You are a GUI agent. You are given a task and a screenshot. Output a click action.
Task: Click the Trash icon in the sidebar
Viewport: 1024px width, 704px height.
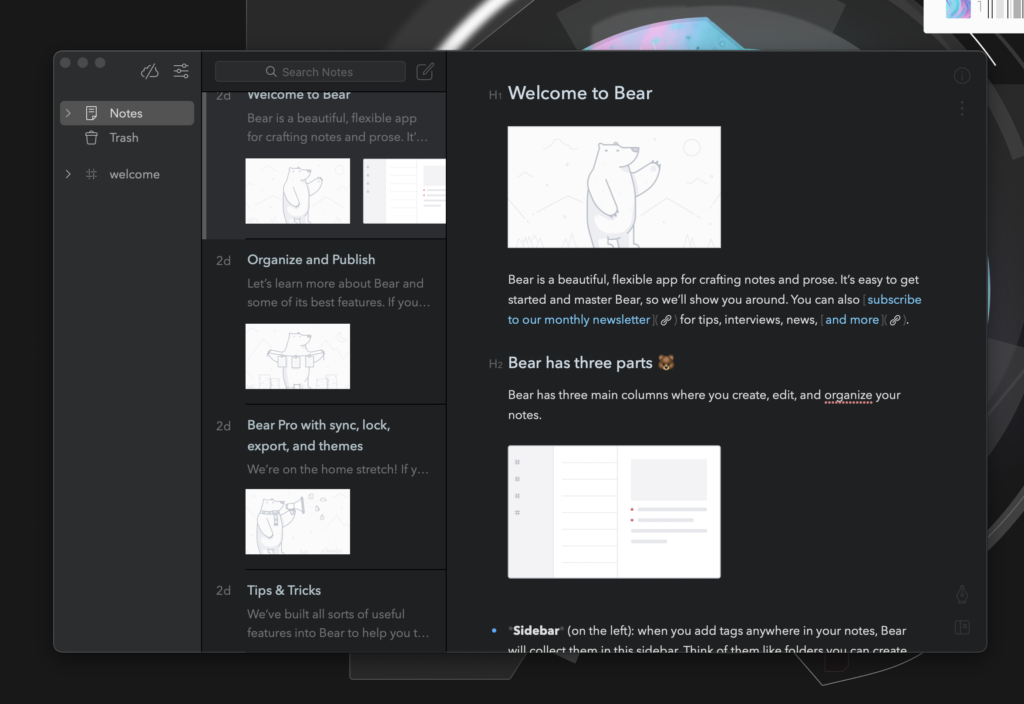(x=93, y=138)
